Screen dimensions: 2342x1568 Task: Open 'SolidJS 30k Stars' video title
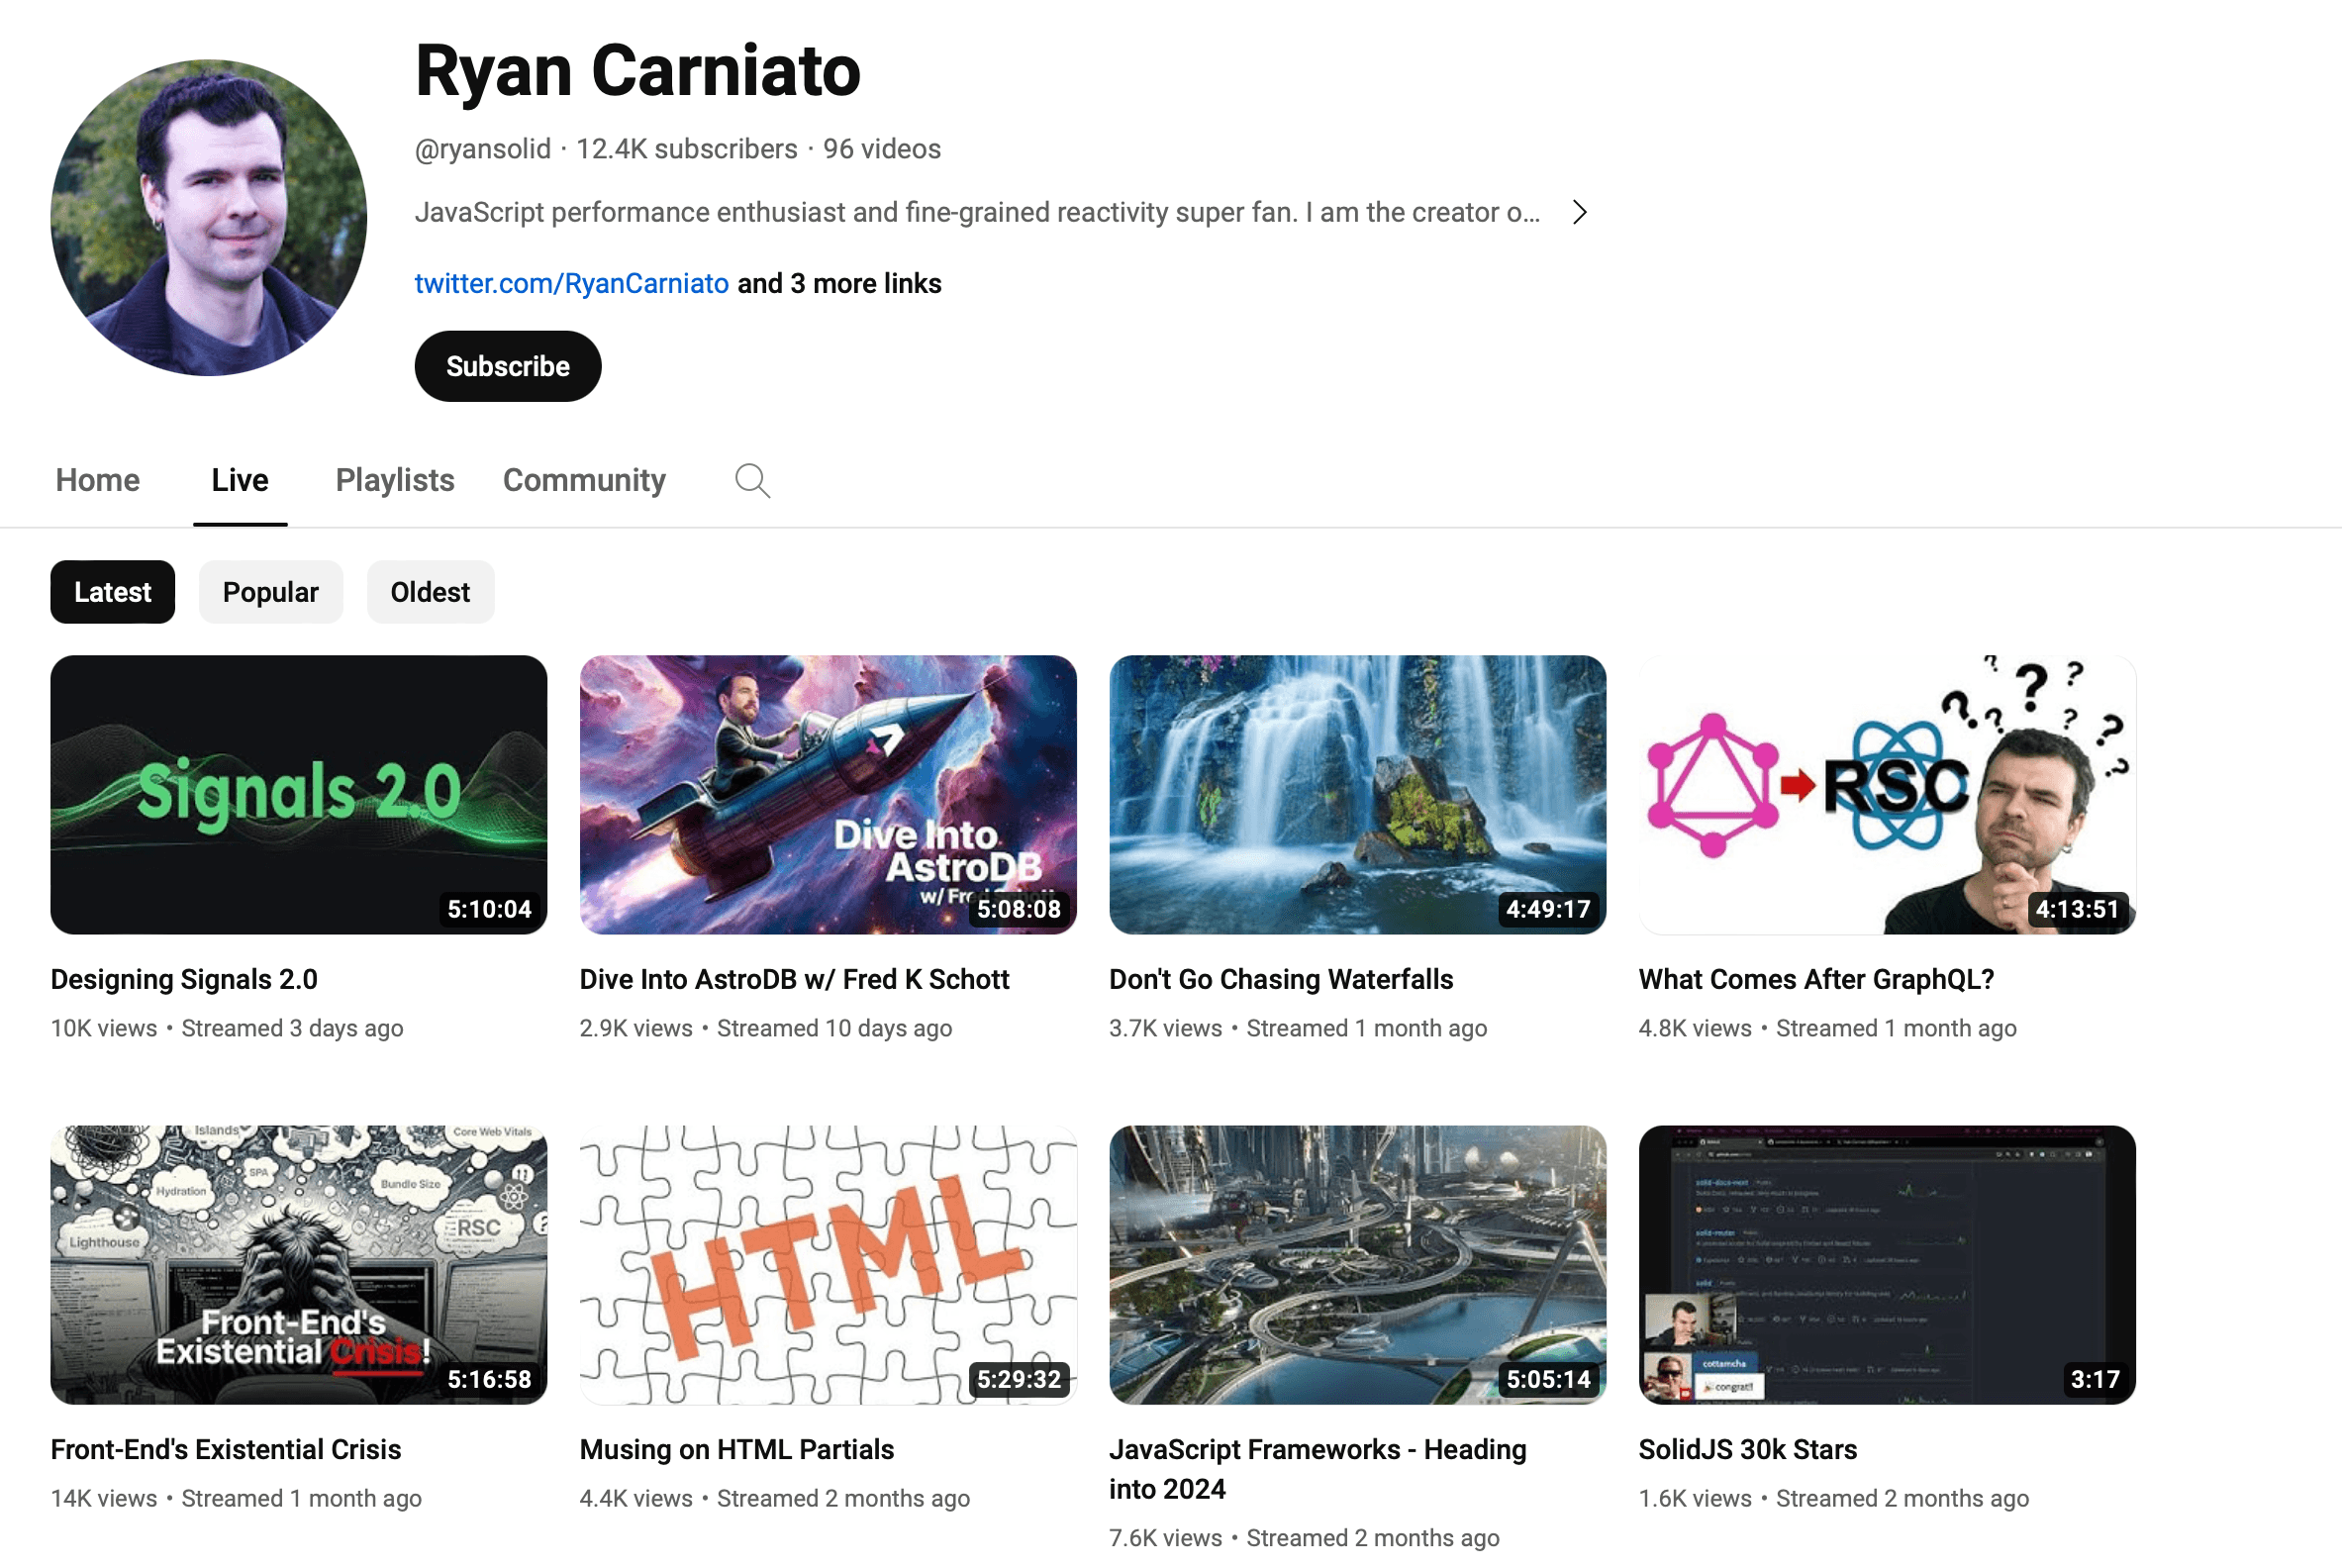pos(1747,1449)
